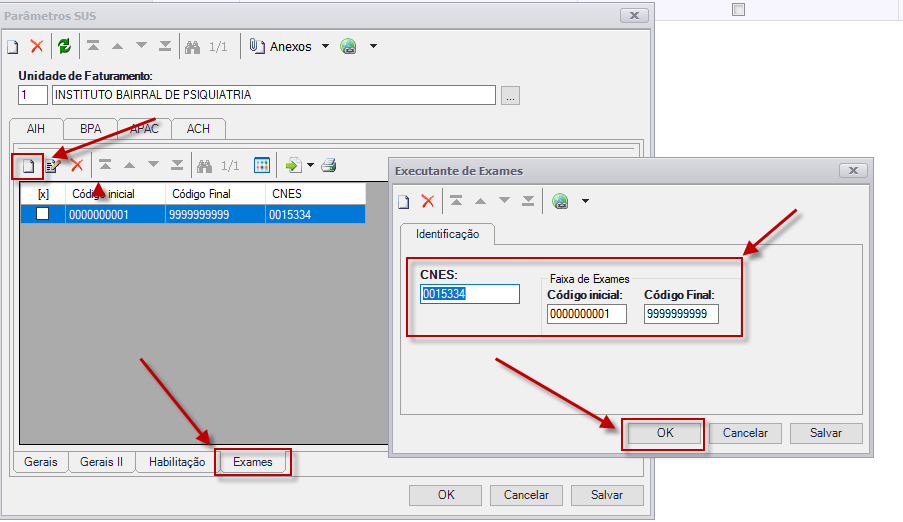The image size is (903, 522).
Task: Click printer icon in grid toolbar
Action: coord(329,166)
